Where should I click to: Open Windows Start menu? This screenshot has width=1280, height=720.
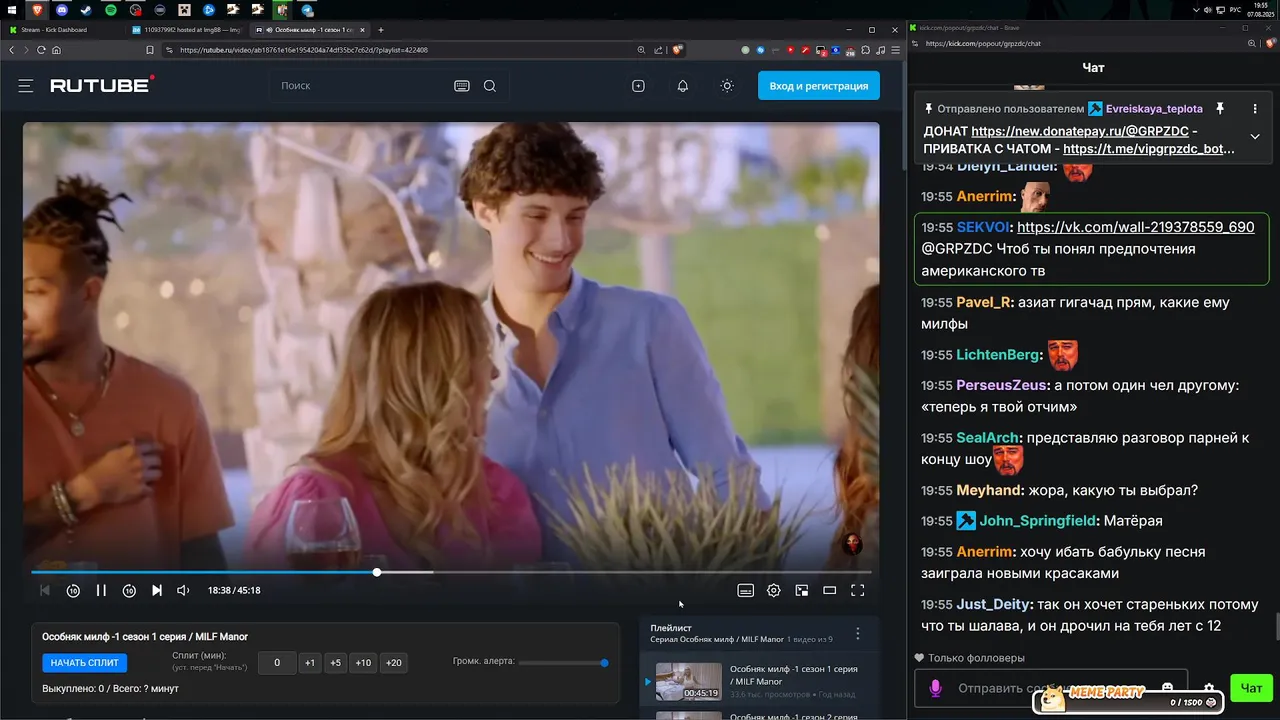11,9
